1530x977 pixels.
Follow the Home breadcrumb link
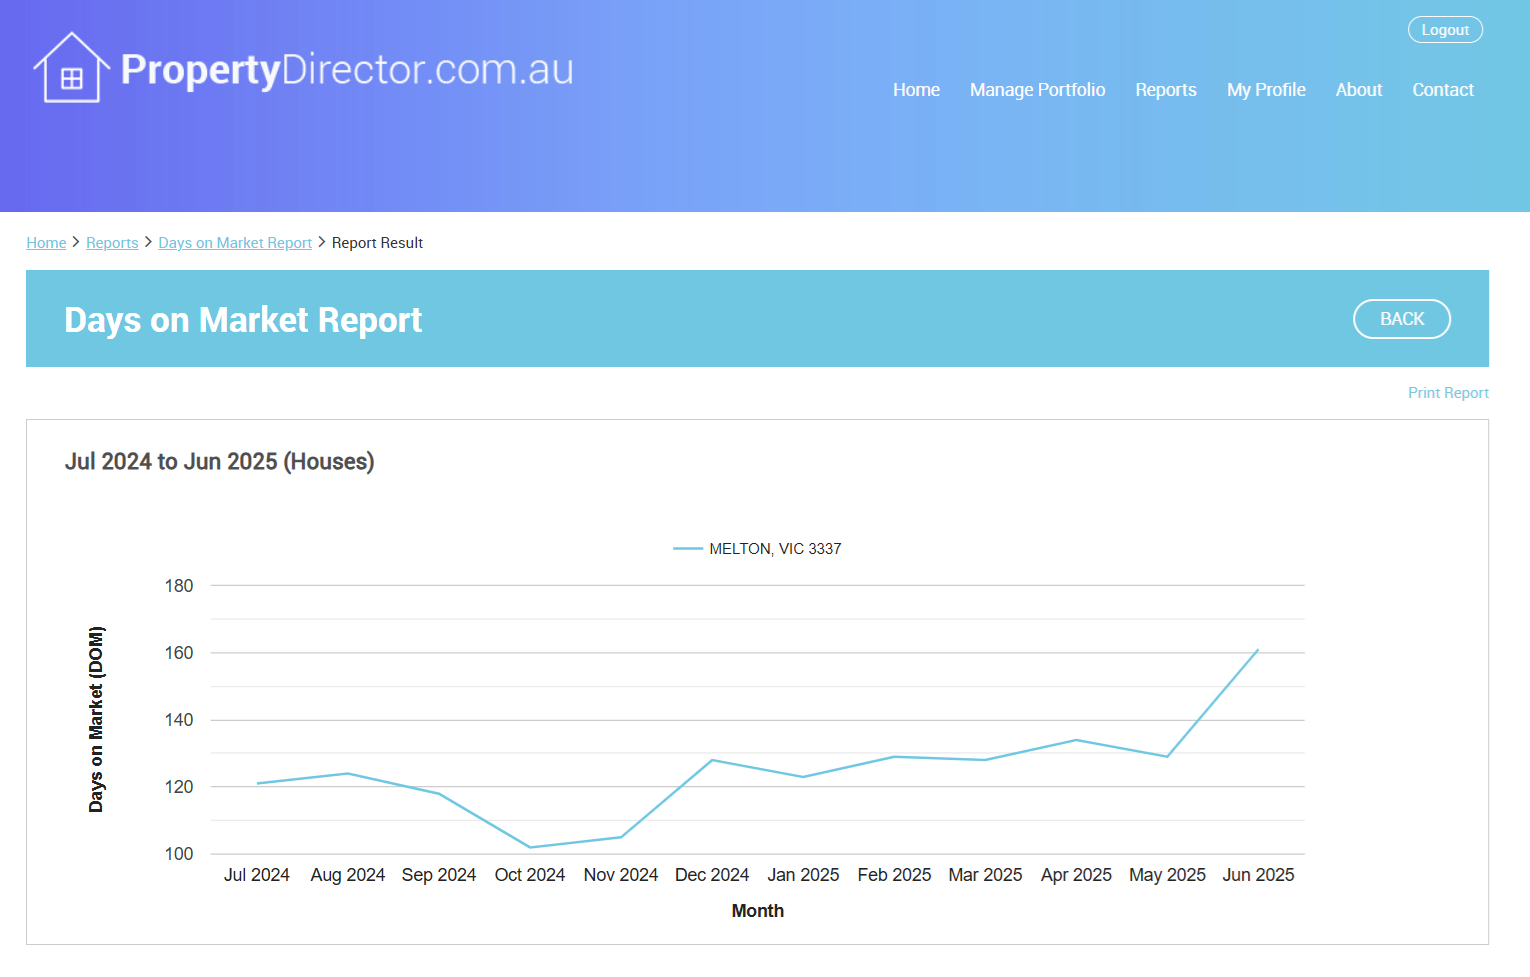[x=46, y=243]
